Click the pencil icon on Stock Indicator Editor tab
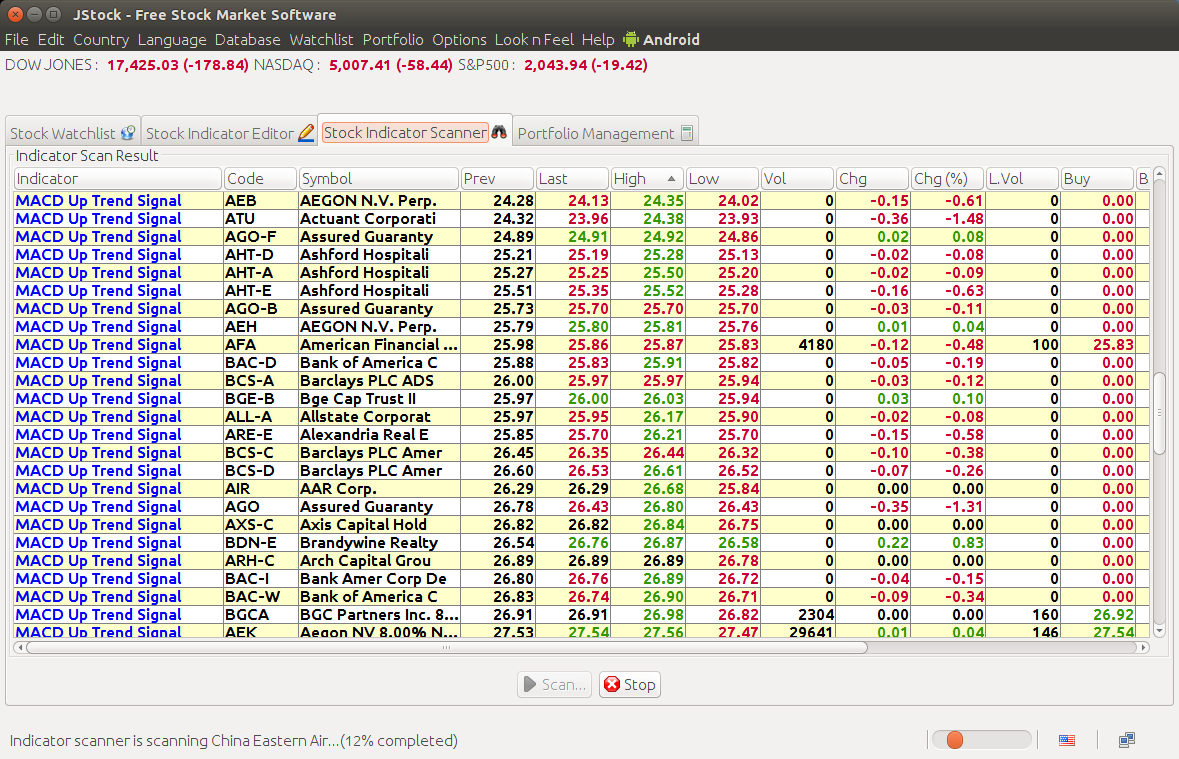 click(x=306, y=133)
